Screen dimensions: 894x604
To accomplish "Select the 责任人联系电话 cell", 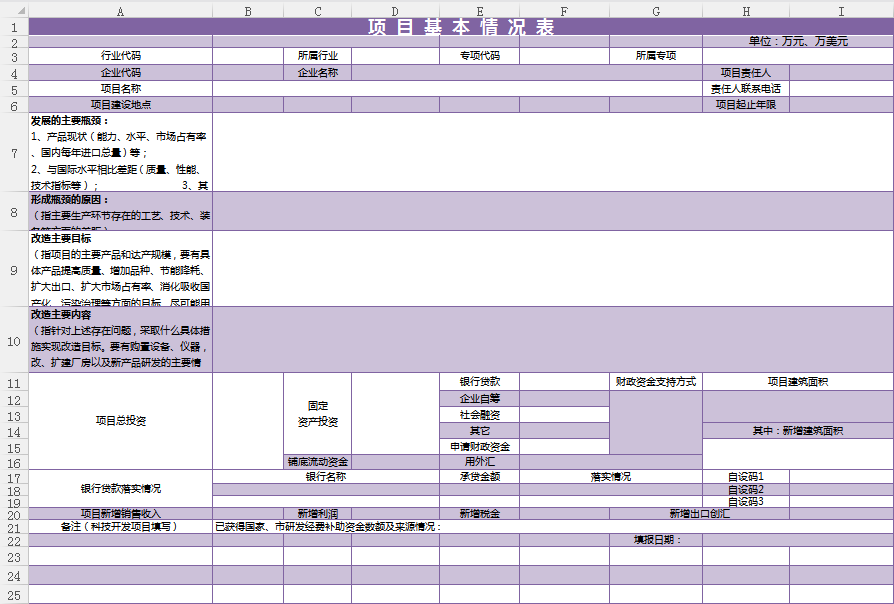I will coord(745,89).
